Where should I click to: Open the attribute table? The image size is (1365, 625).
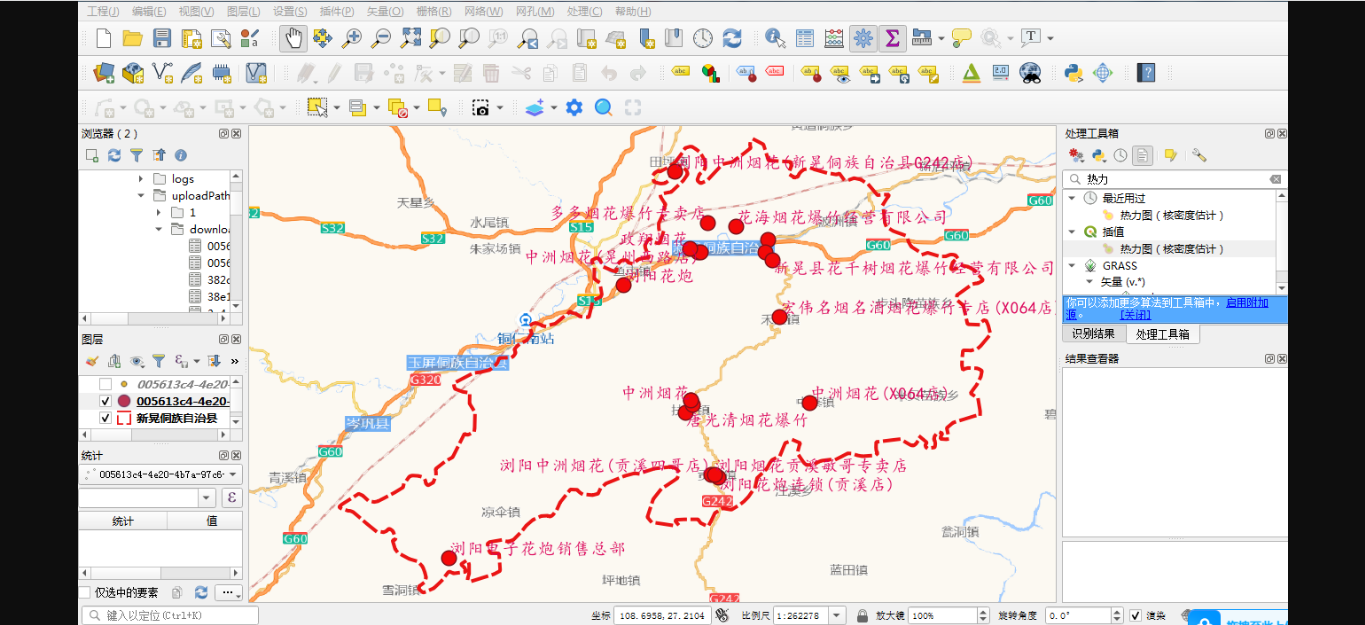[x=805, y=39]
